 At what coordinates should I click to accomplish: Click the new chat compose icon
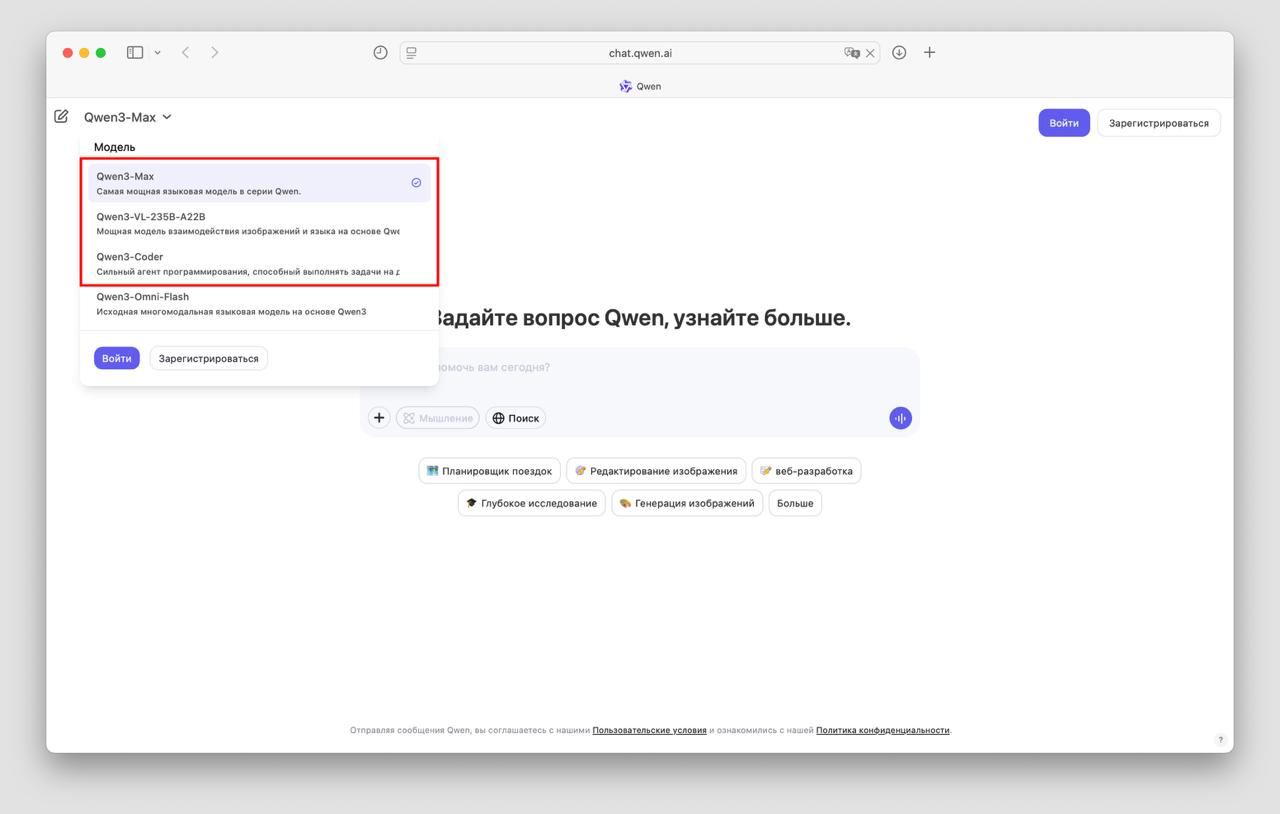pos(62,117)
